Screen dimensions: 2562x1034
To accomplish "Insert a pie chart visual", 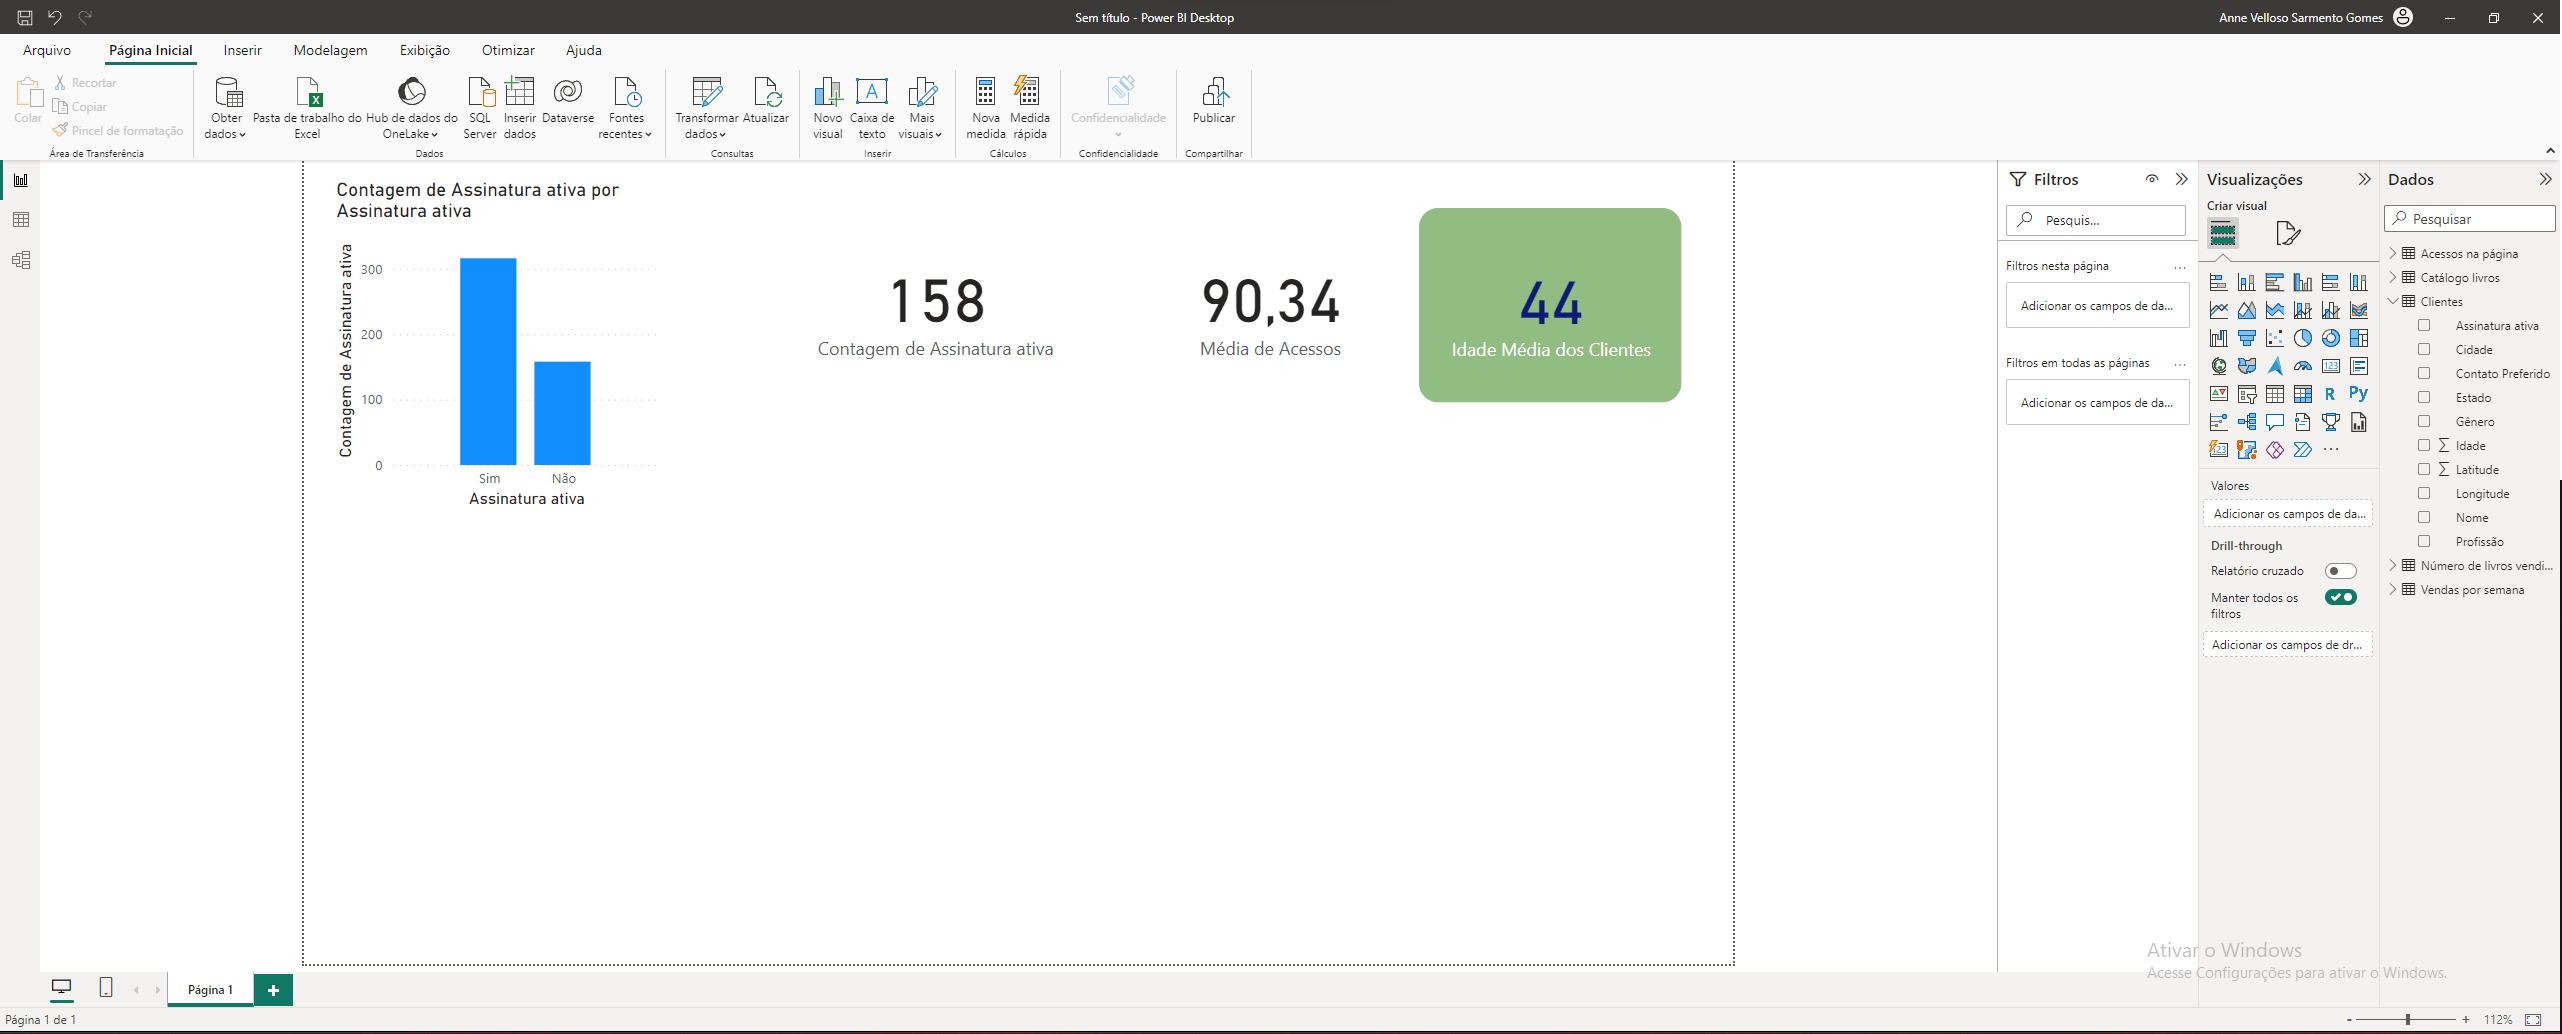I will [x=2302, y=338].
